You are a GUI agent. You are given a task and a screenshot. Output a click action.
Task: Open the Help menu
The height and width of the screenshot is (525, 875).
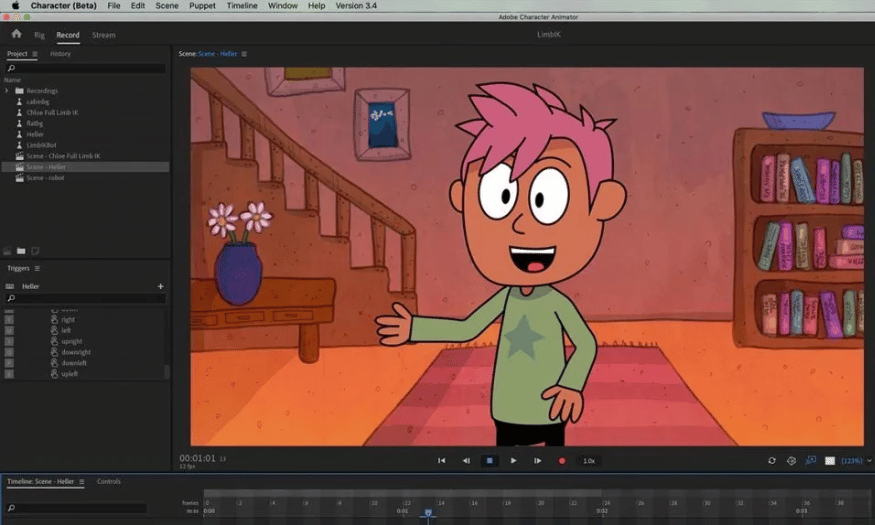point(316,6)
